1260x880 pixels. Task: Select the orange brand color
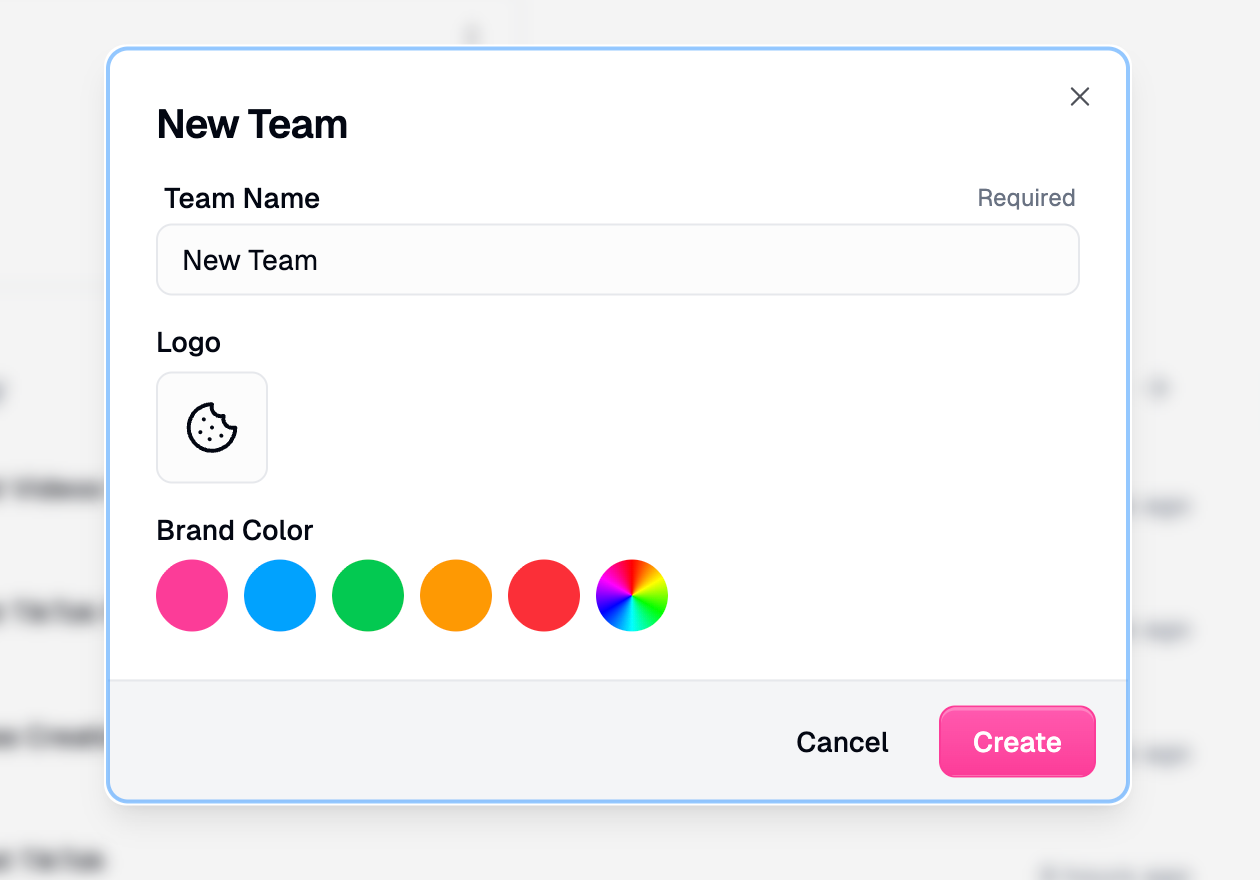coord(456,595)
